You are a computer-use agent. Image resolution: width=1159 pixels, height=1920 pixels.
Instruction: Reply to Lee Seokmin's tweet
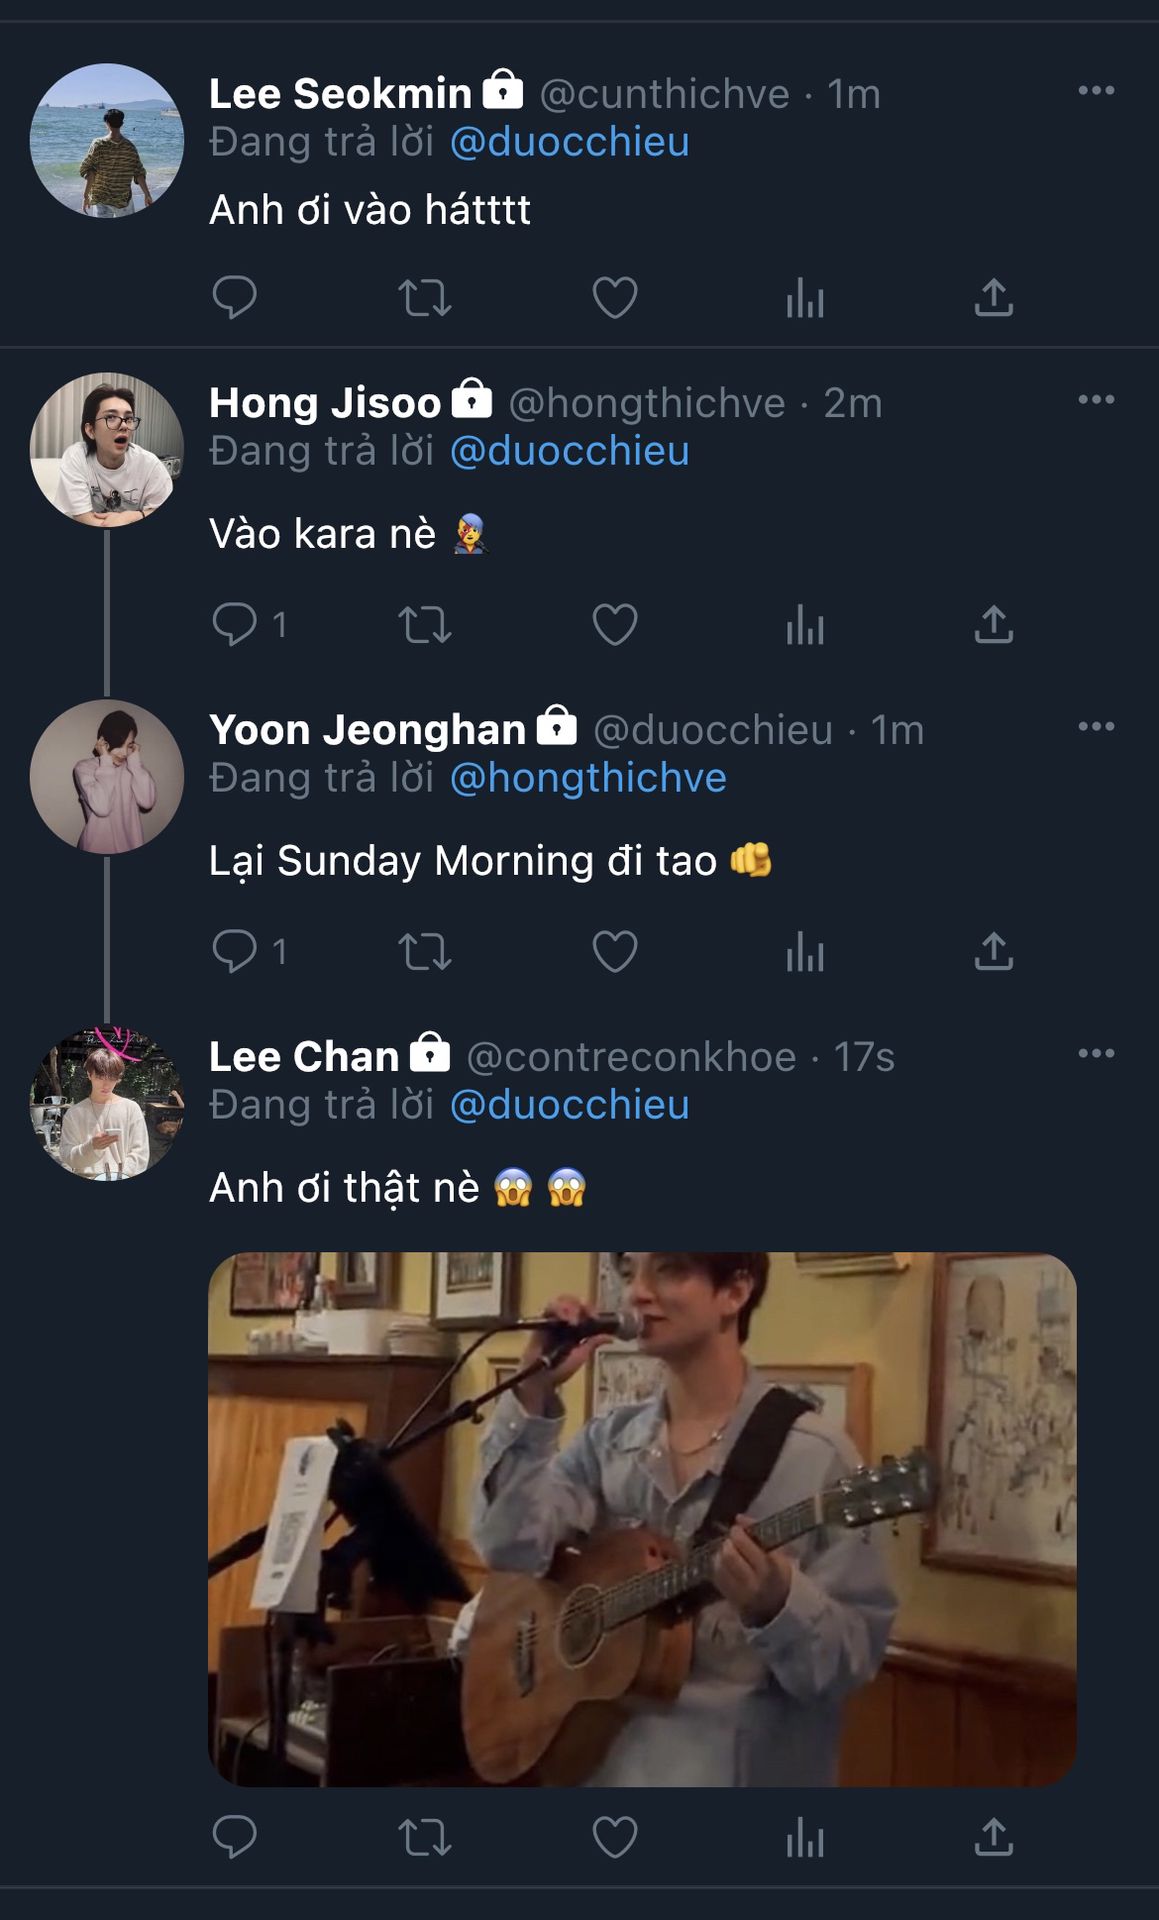coord(235,297)
